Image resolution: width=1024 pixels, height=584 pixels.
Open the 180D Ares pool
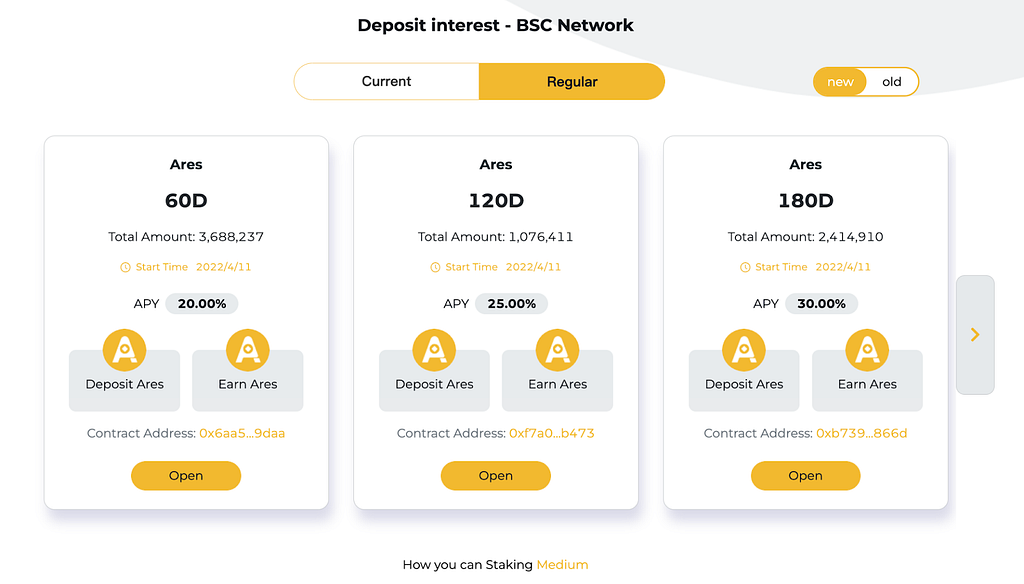[x=805, y=476]
